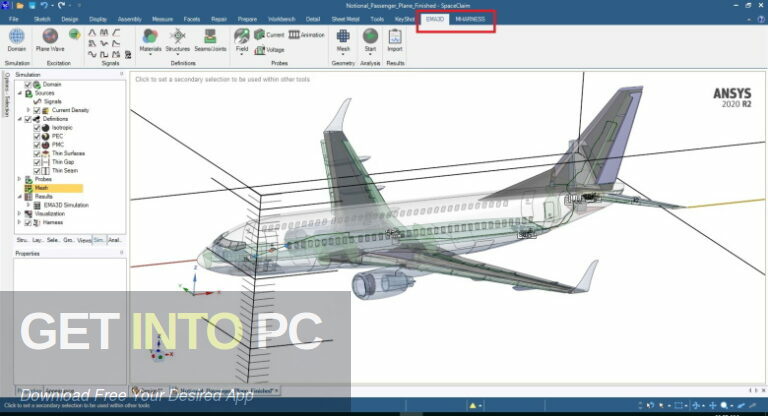
Task: Expand the EMA3D Simulation node
Action: (x=28, y=205)
